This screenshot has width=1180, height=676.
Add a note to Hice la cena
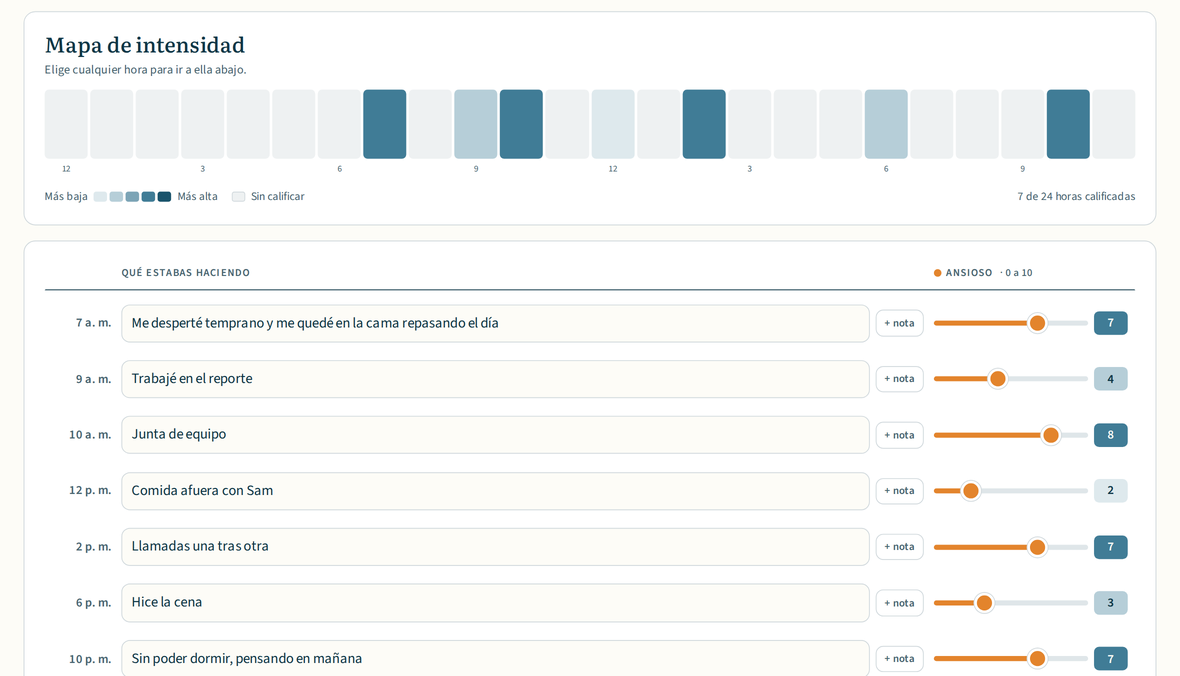click(x=899, y=603)
